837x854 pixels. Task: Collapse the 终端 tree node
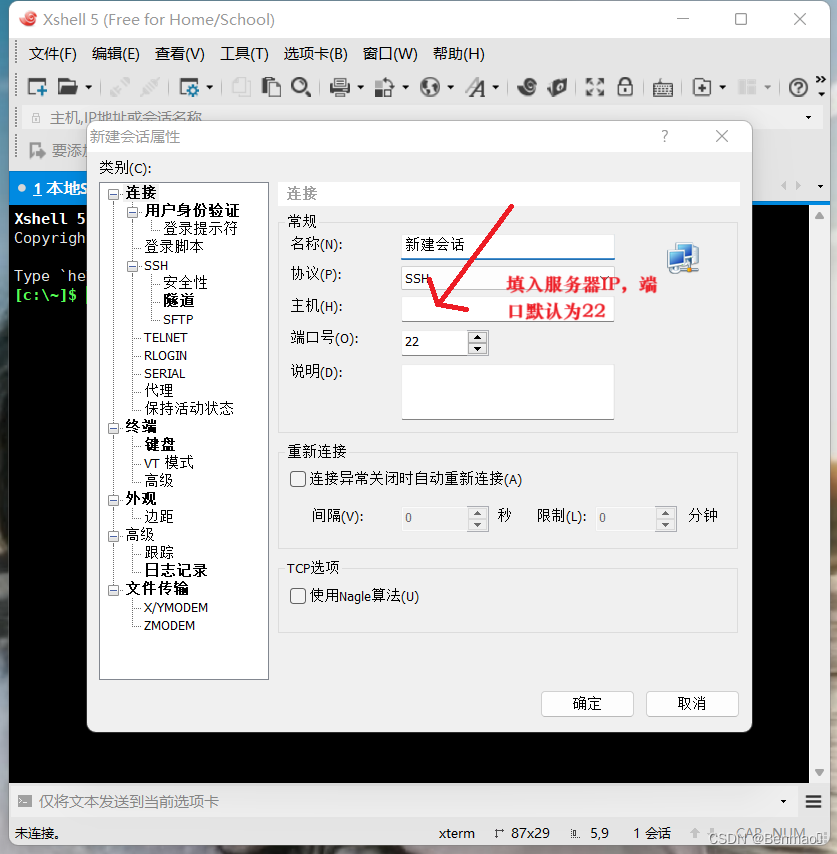coord(113,428)
